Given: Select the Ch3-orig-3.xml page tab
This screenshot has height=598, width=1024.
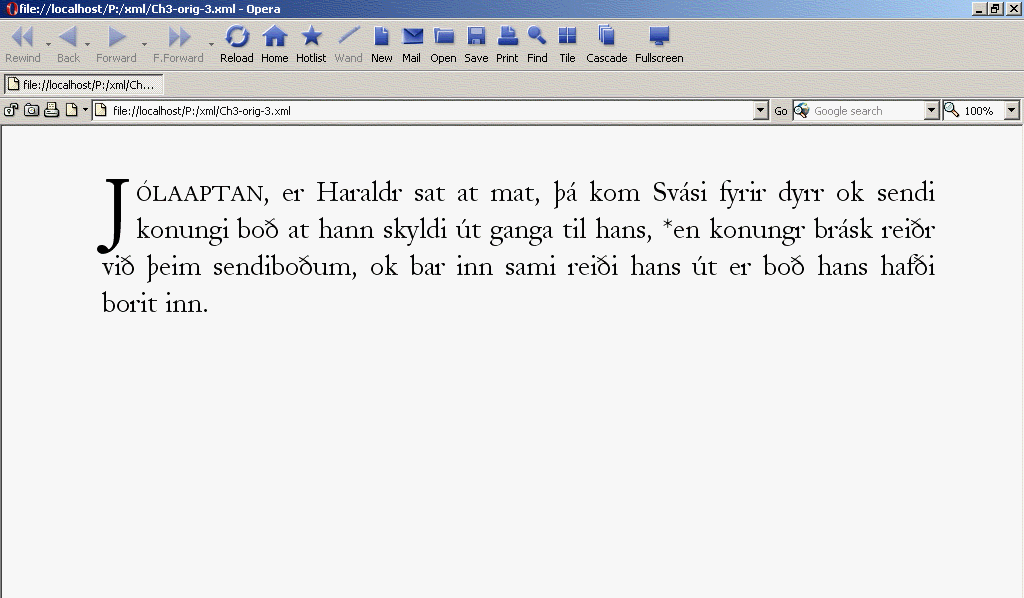Looking at the screenshot, I should point(84,85).
